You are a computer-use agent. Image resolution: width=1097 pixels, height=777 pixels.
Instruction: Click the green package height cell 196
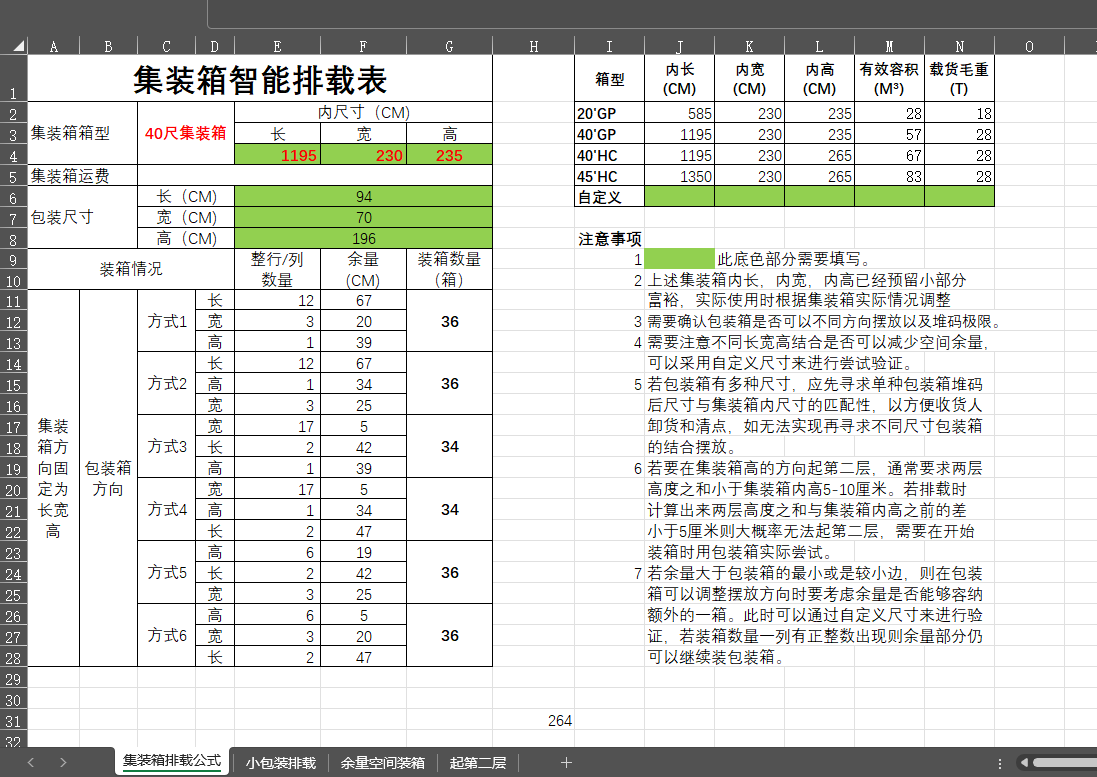(x=363, y=238)
